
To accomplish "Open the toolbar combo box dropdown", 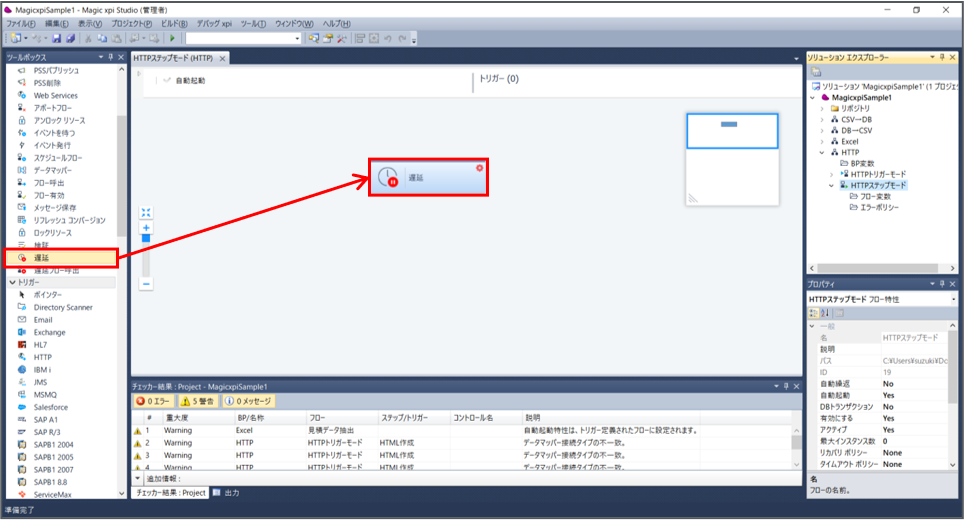I will 297,38.
